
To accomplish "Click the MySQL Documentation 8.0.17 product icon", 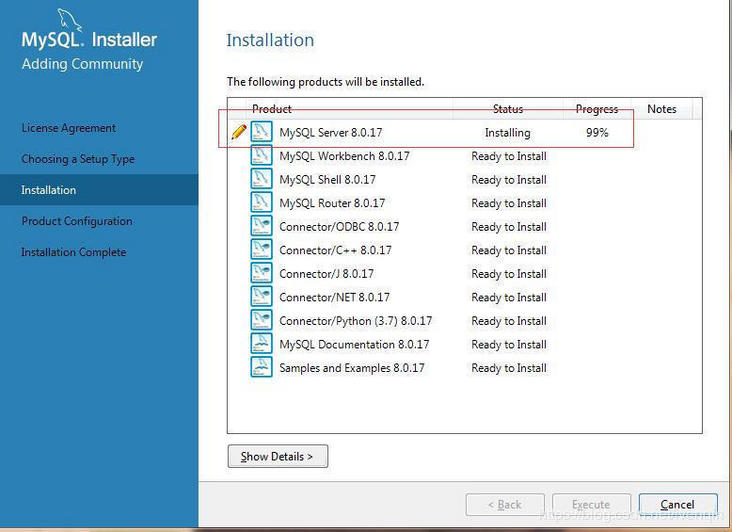I will 261,344.
